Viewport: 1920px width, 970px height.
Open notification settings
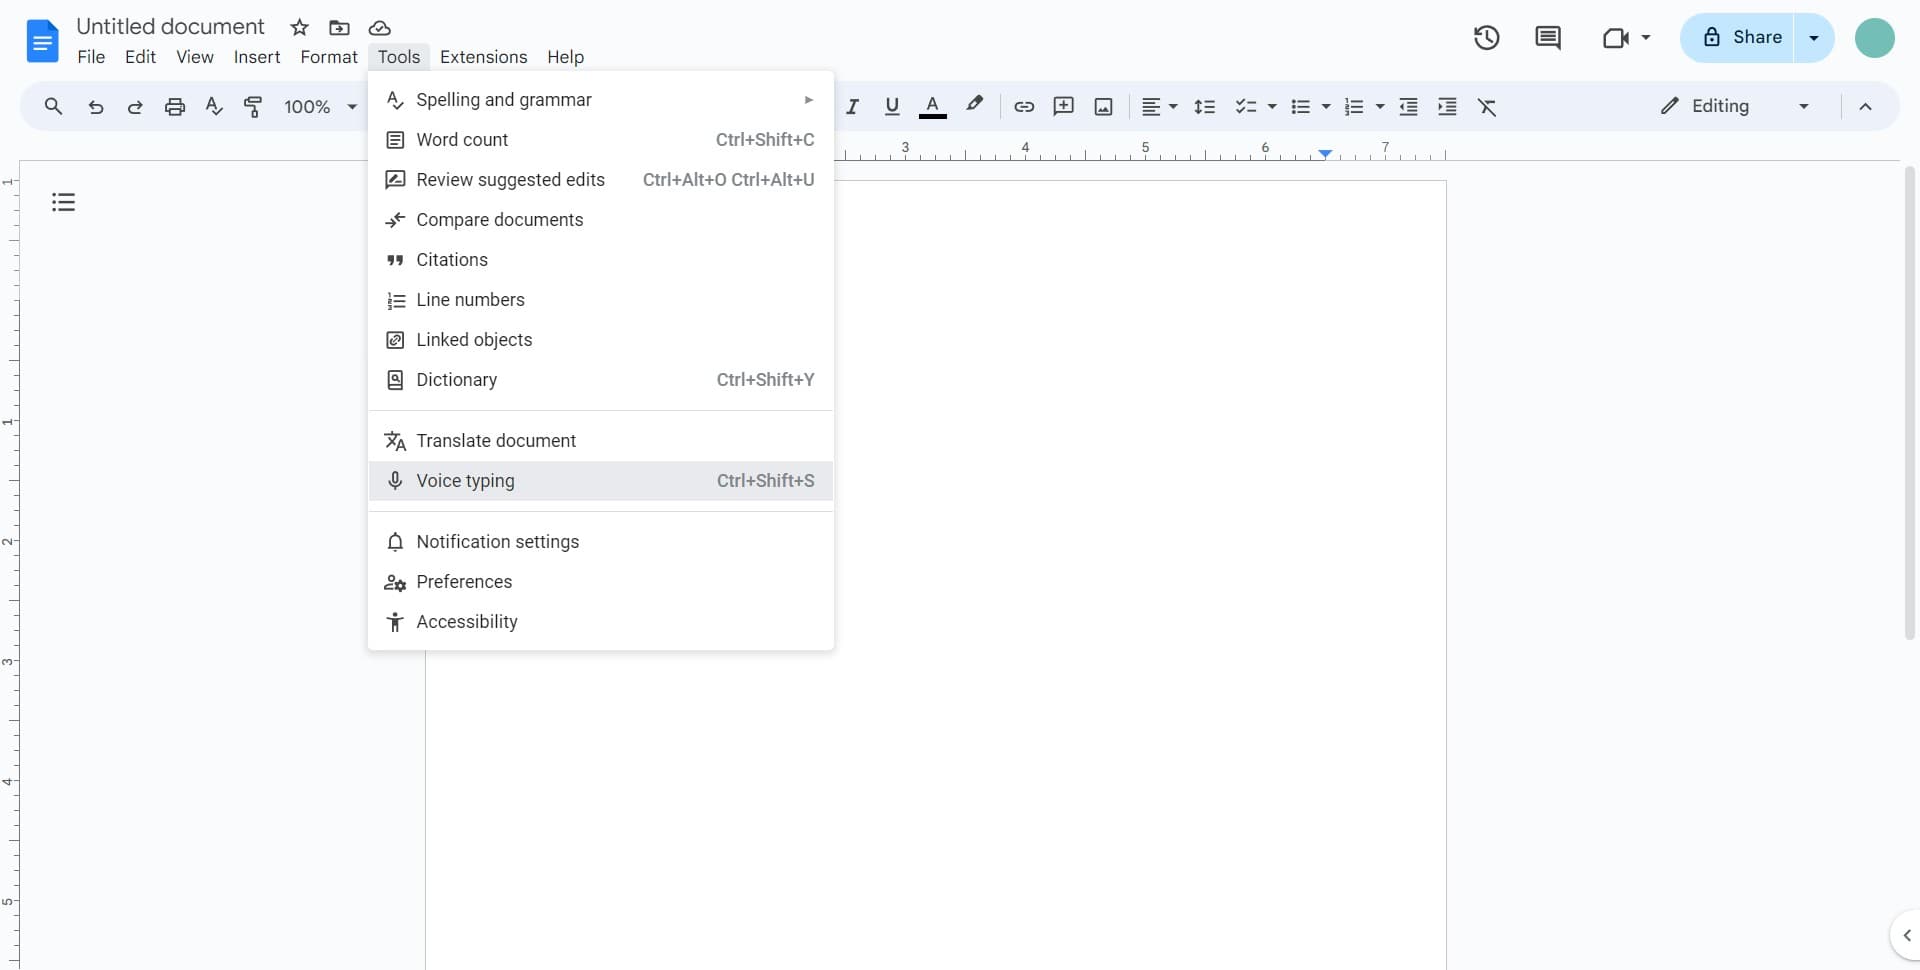(497, 541)
